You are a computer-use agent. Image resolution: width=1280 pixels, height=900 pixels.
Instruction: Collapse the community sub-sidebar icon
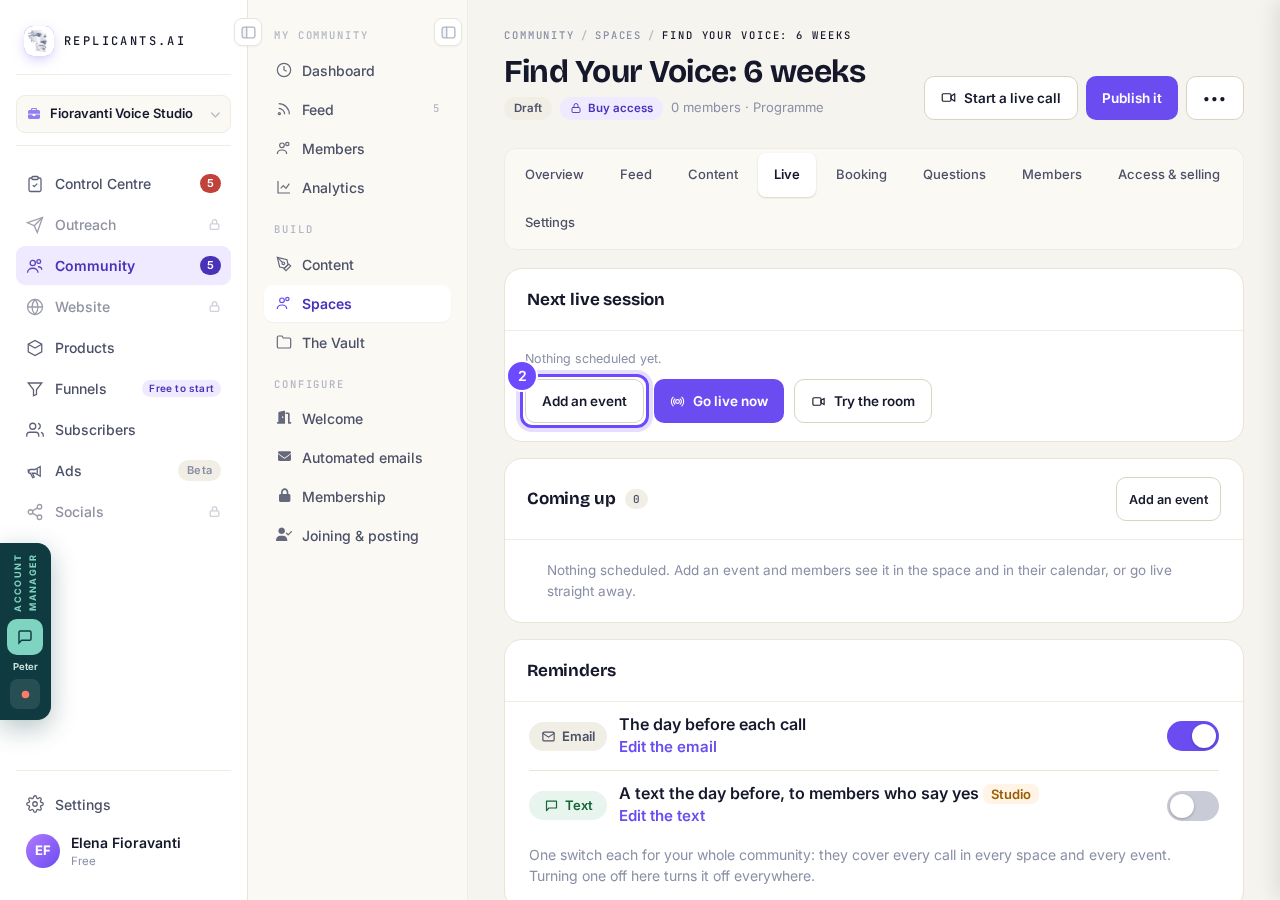coord(448,32)
